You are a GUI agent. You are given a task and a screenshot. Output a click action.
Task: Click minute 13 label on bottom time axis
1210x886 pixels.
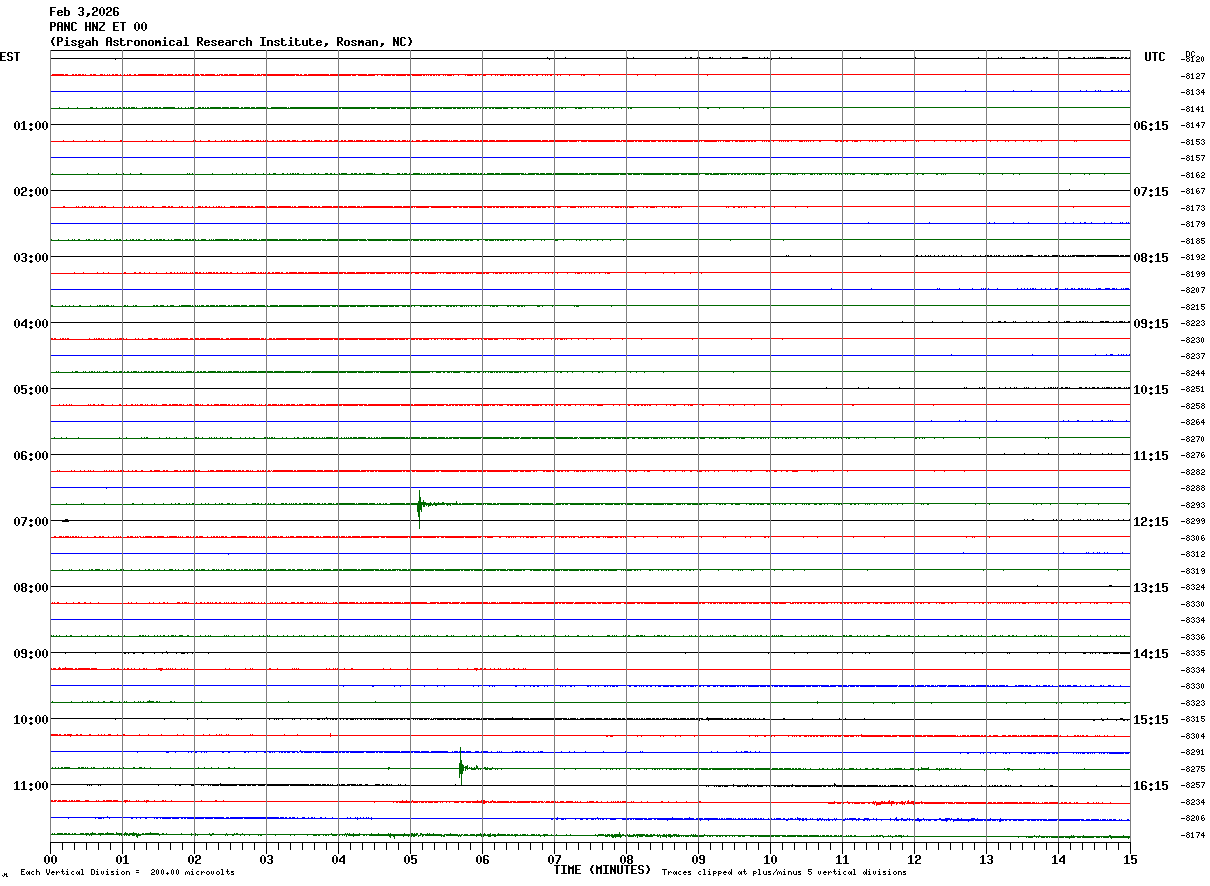point(986,860)
